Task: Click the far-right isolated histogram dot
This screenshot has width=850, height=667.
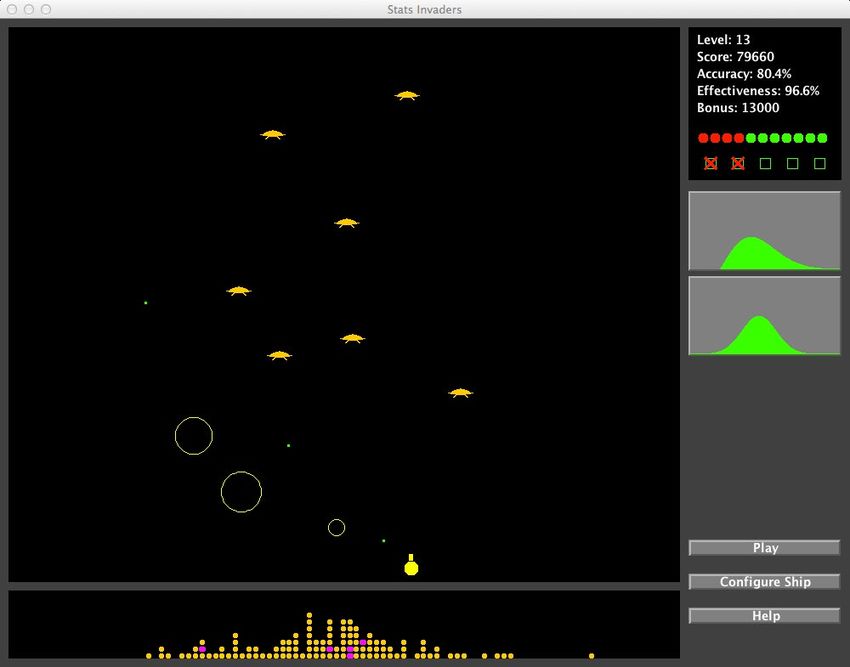Action: click(x=591, y=656)
